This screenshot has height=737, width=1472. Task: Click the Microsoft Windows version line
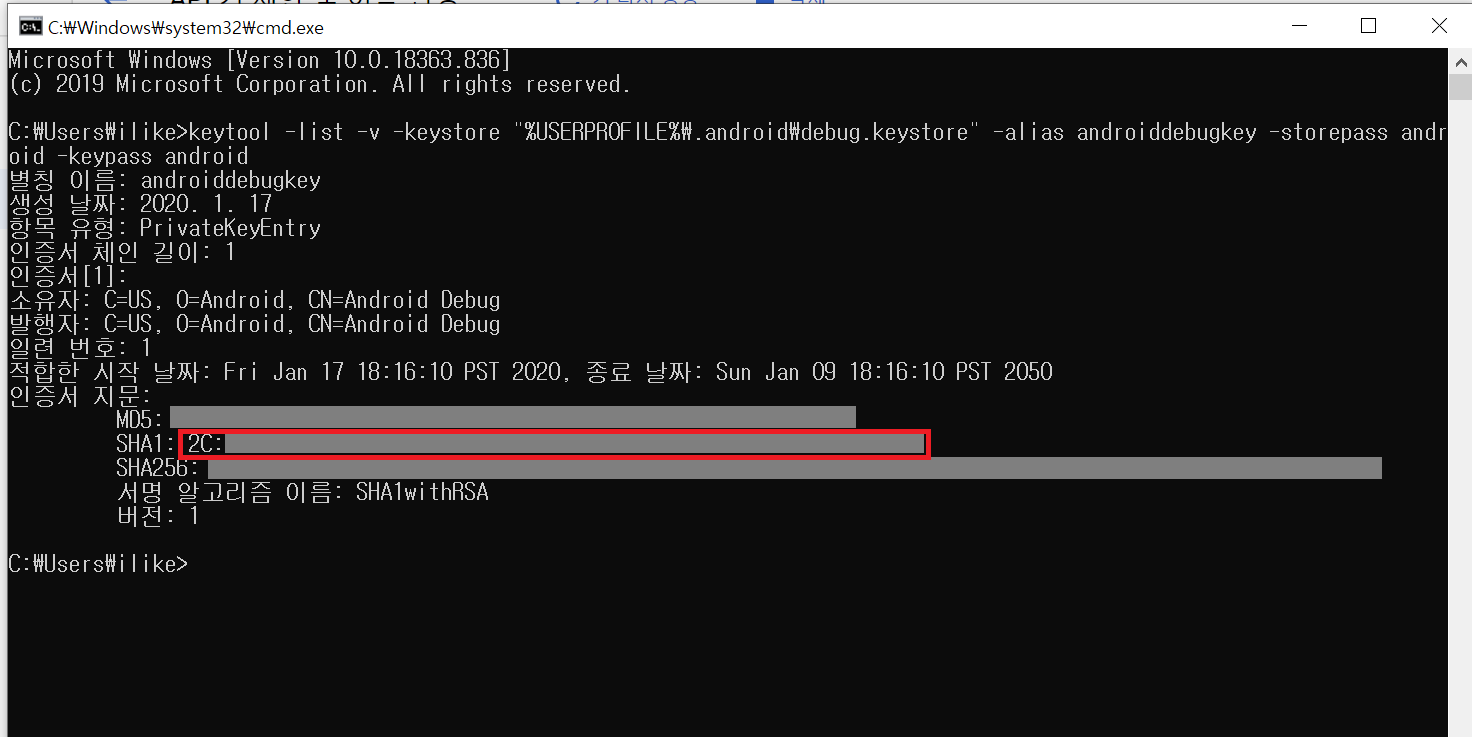[260, 60]
